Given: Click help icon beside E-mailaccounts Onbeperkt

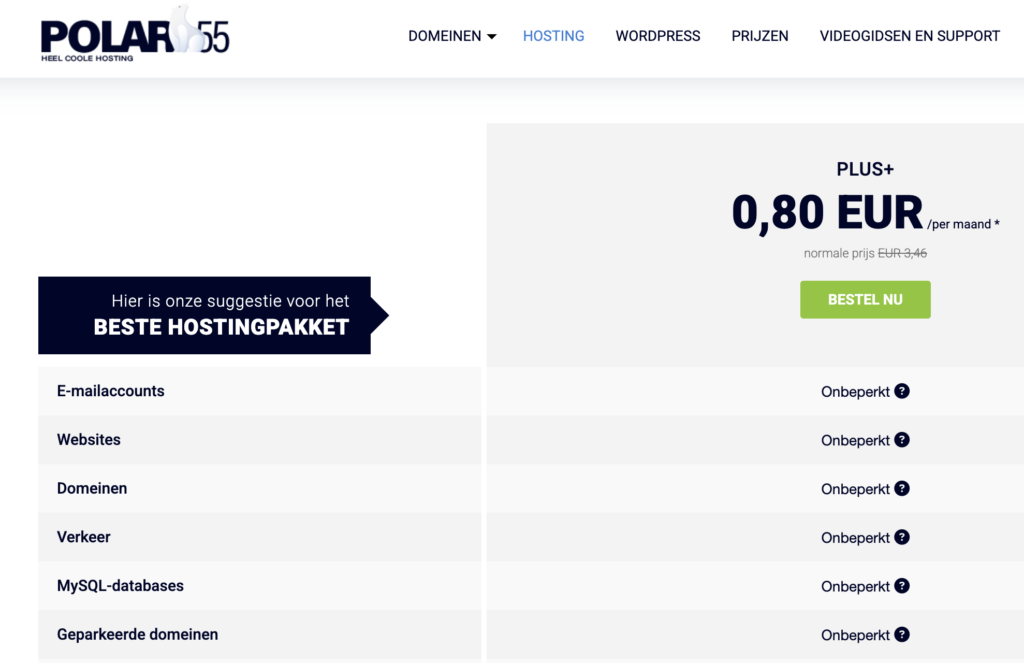Looking at the screenshot, I should (x=902, y=391).
